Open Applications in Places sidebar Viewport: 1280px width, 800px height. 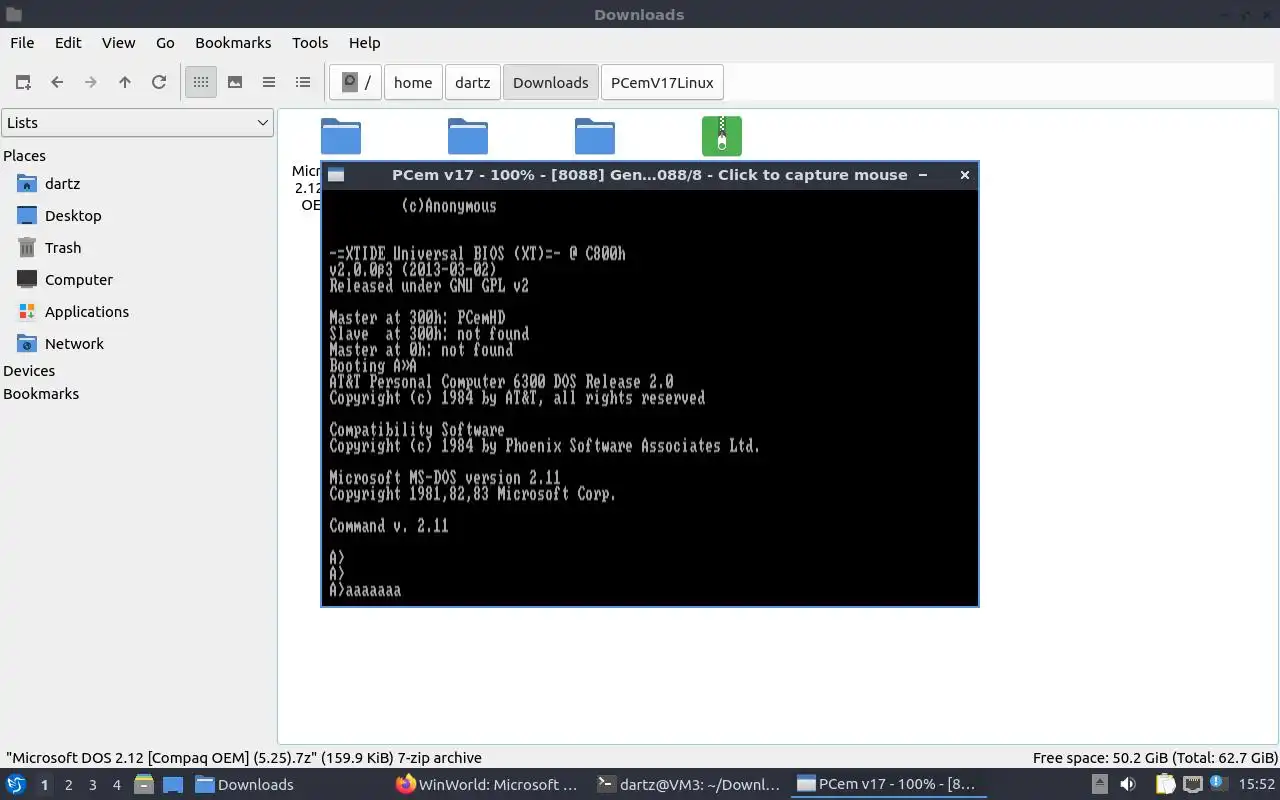[x=86, y=312]
